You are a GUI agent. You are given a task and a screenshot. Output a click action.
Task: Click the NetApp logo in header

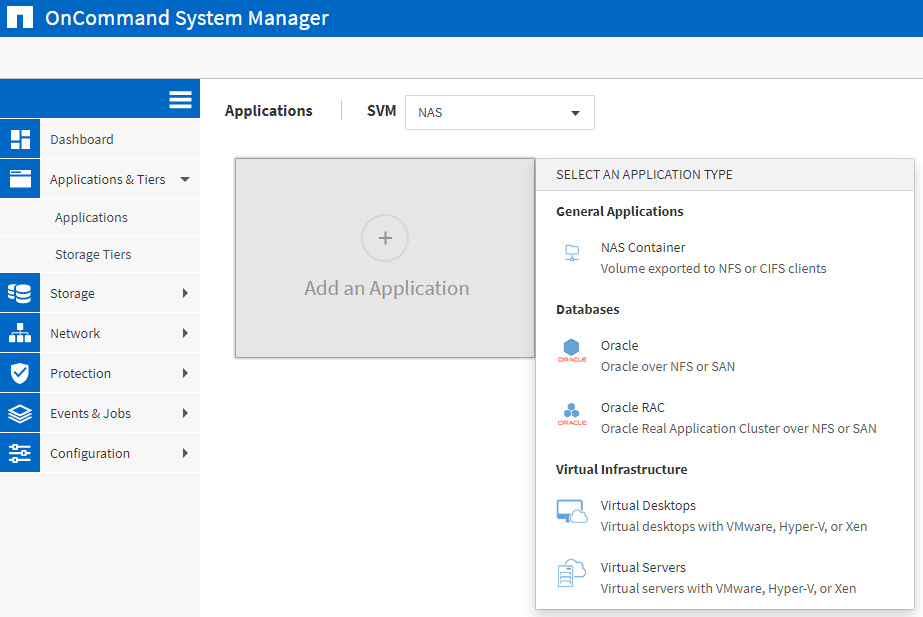click(18, 18)
